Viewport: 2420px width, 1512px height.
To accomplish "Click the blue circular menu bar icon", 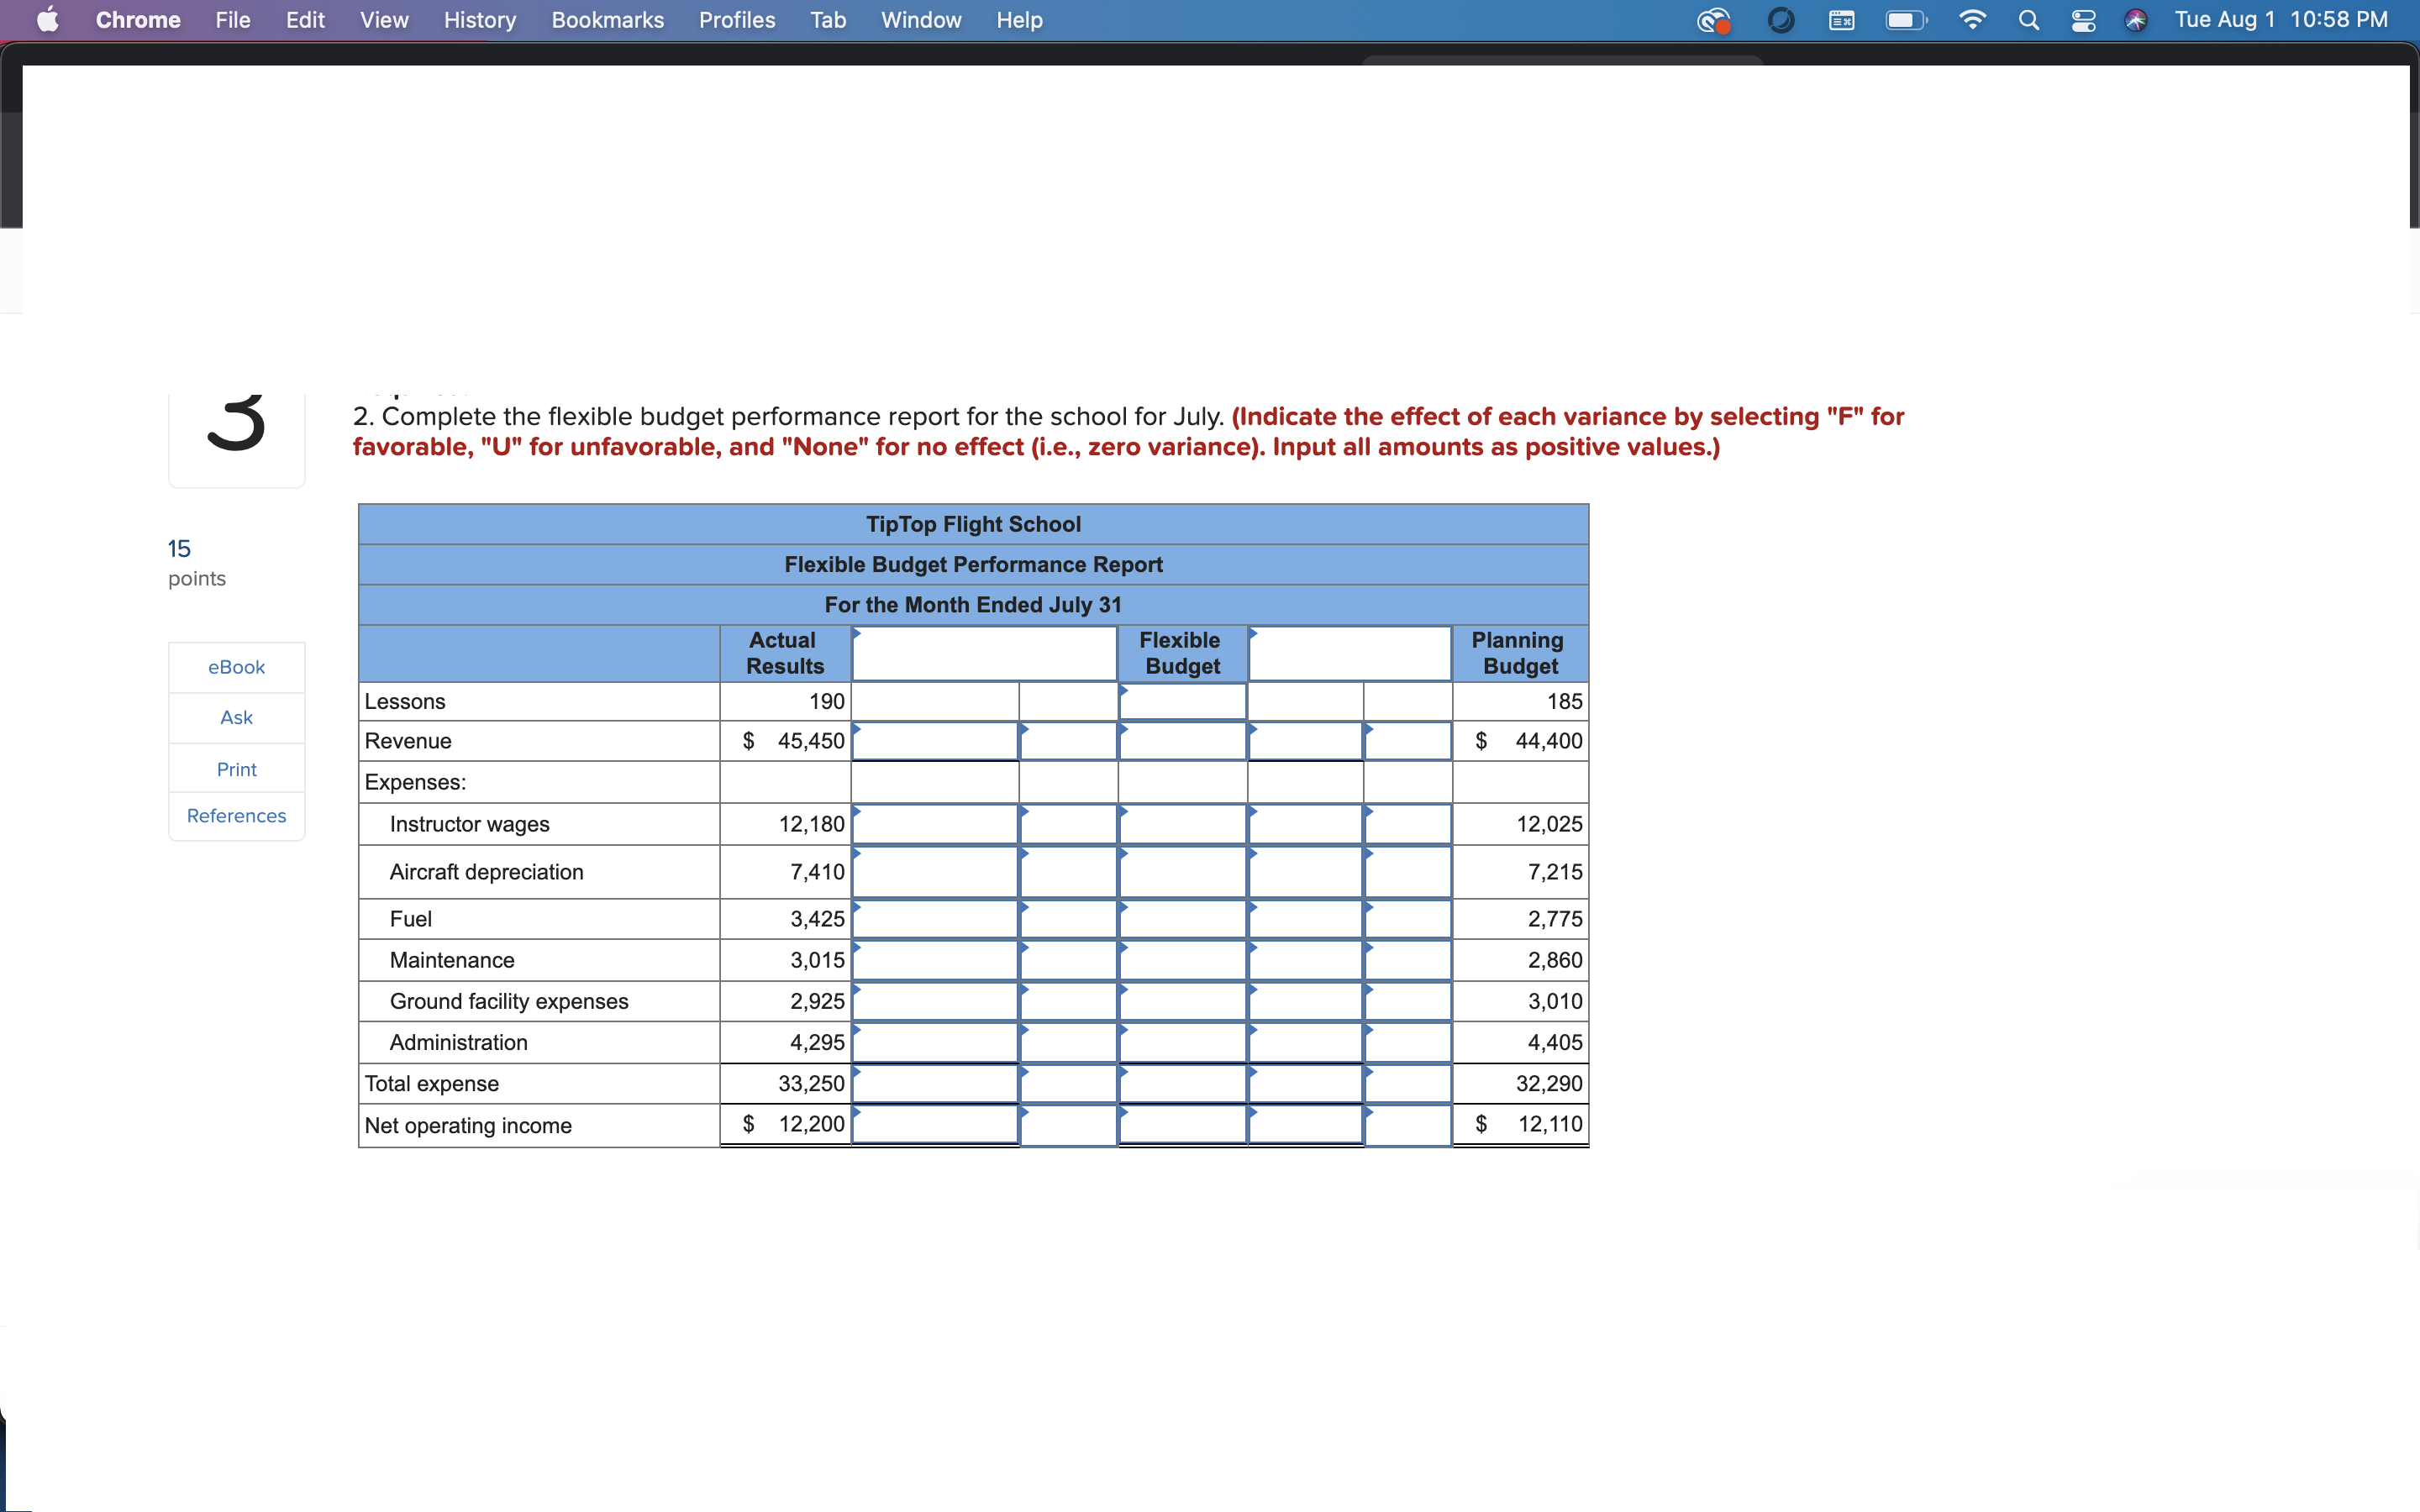I will pyautogui.click(x=1781, y=20).
